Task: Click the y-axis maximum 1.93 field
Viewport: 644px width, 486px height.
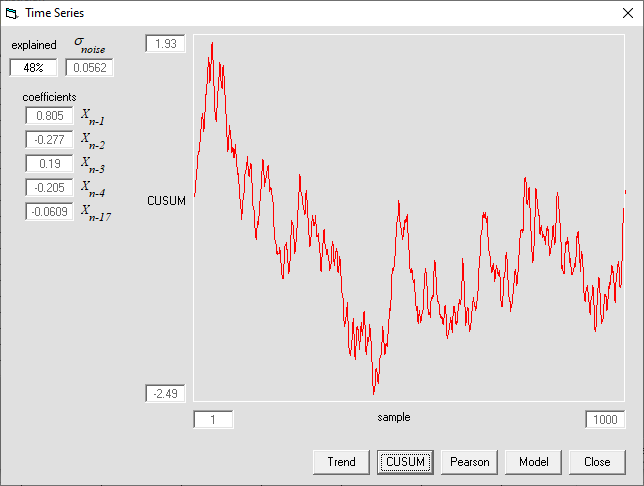Action: 165,44
